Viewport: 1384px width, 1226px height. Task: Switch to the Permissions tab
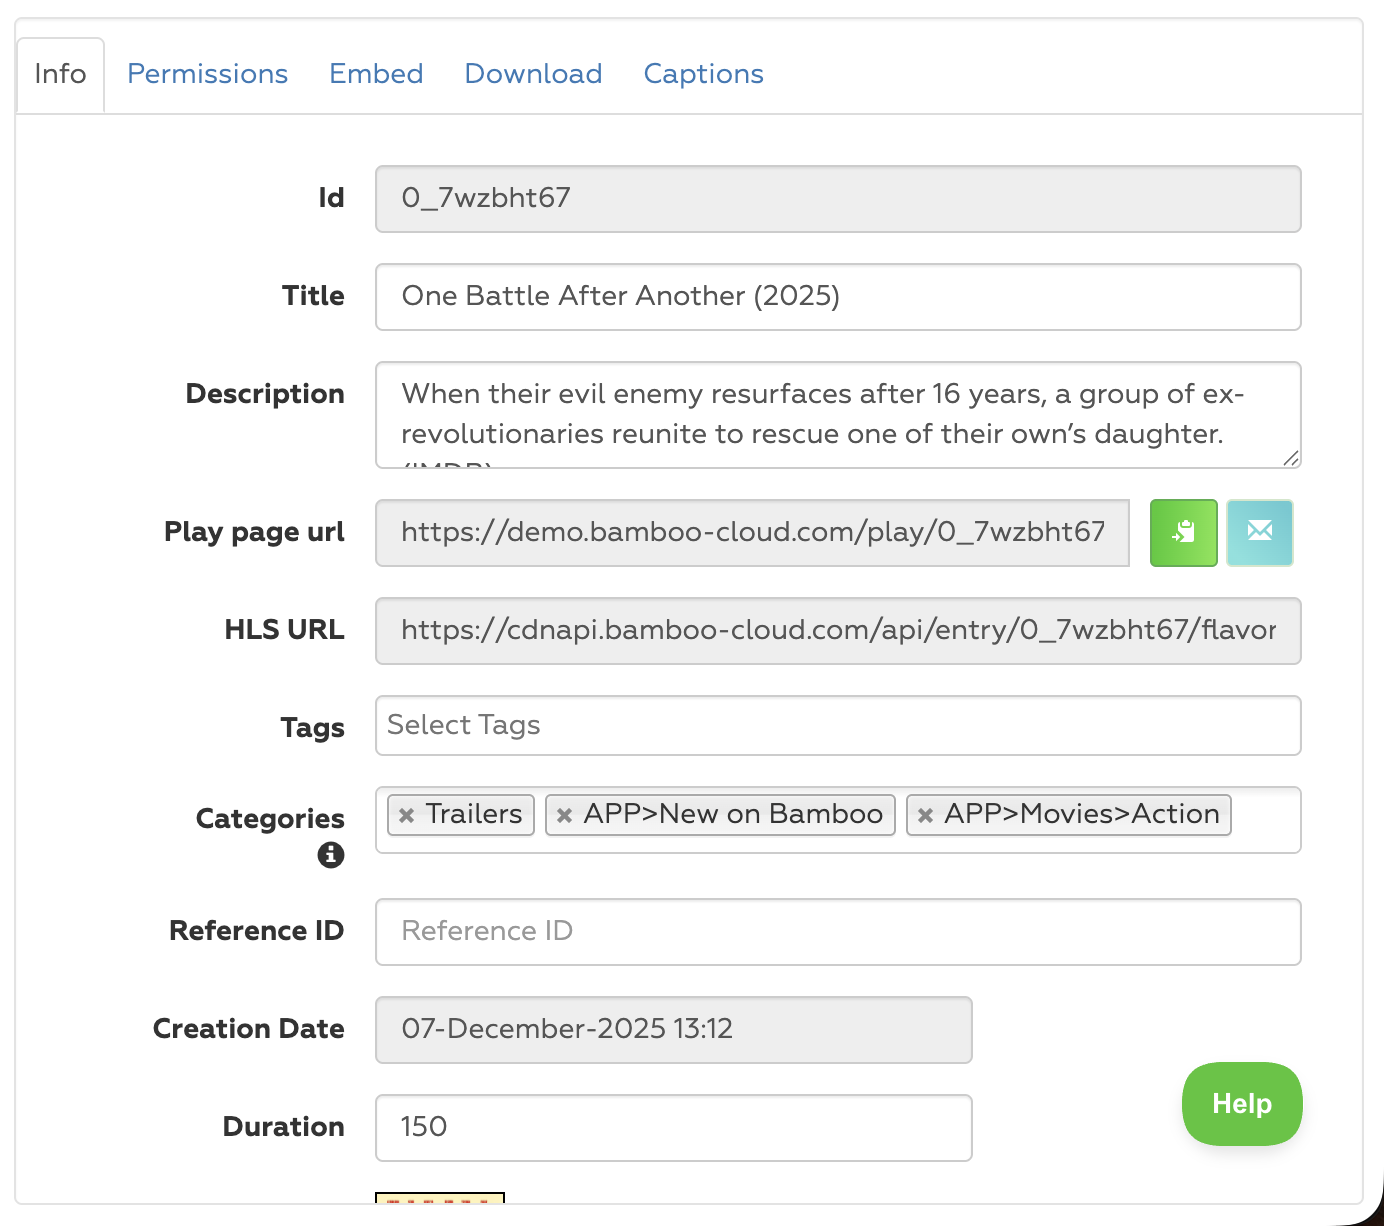point(207,74)
